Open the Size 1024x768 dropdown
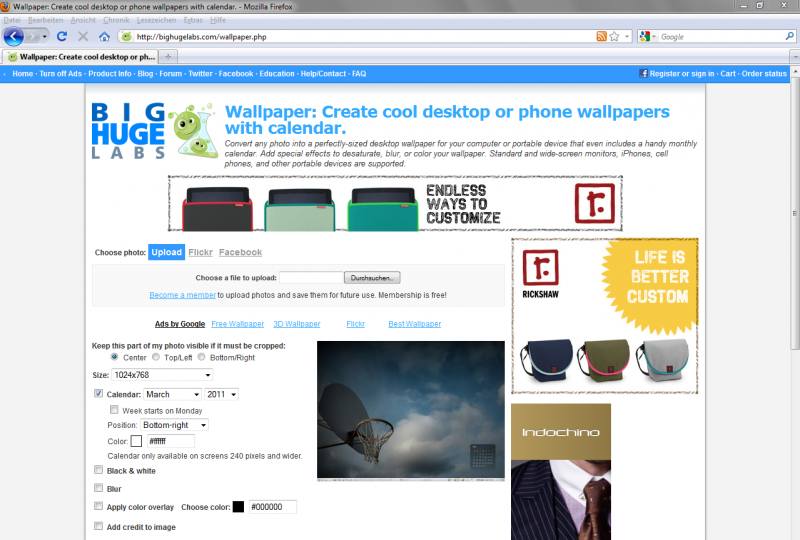Image resolution: width=800 pixels, height=540 pixels. (162, 375)
